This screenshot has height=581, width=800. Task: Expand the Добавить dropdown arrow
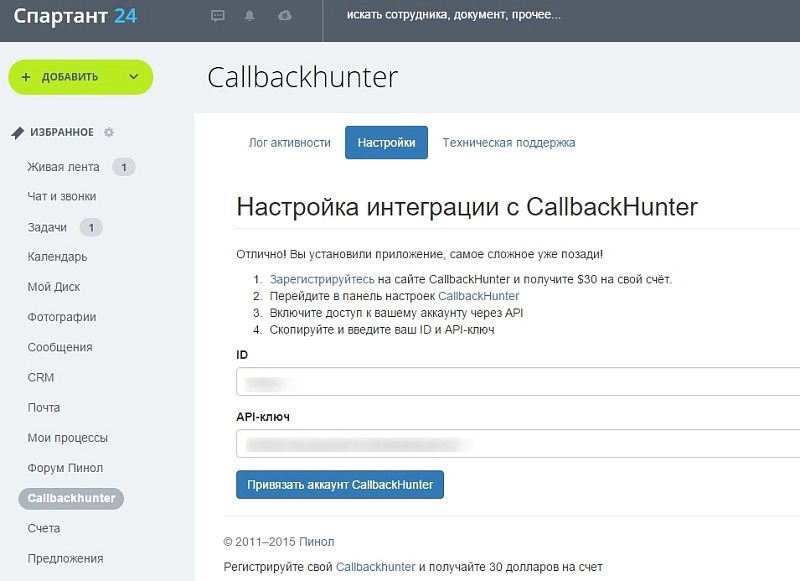click(133, 77)
